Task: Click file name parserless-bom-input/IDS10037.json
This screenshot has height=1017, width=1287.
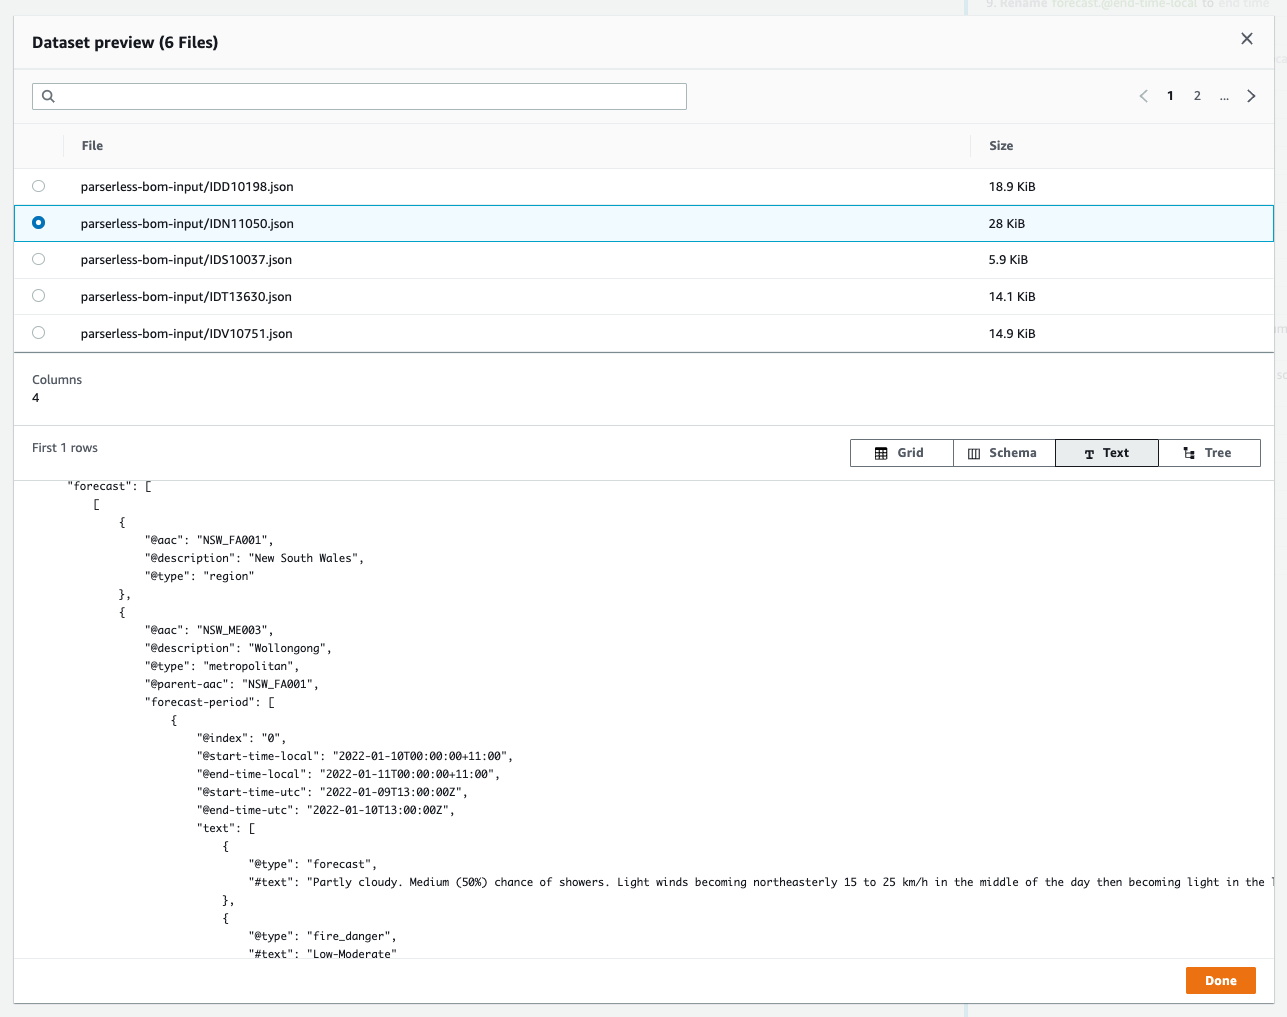Action: [x=186, y=260]
